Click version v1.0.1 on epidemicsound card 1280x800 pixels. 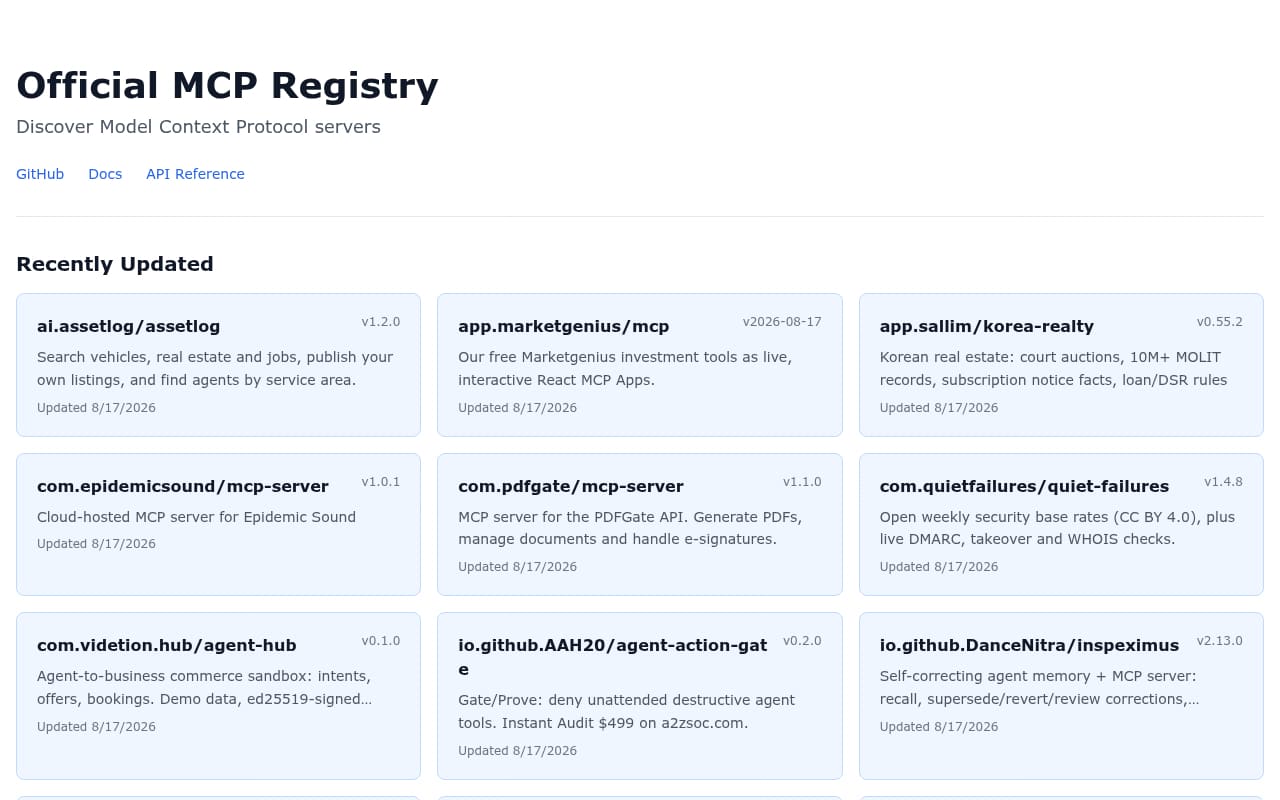tap(381, 482)
